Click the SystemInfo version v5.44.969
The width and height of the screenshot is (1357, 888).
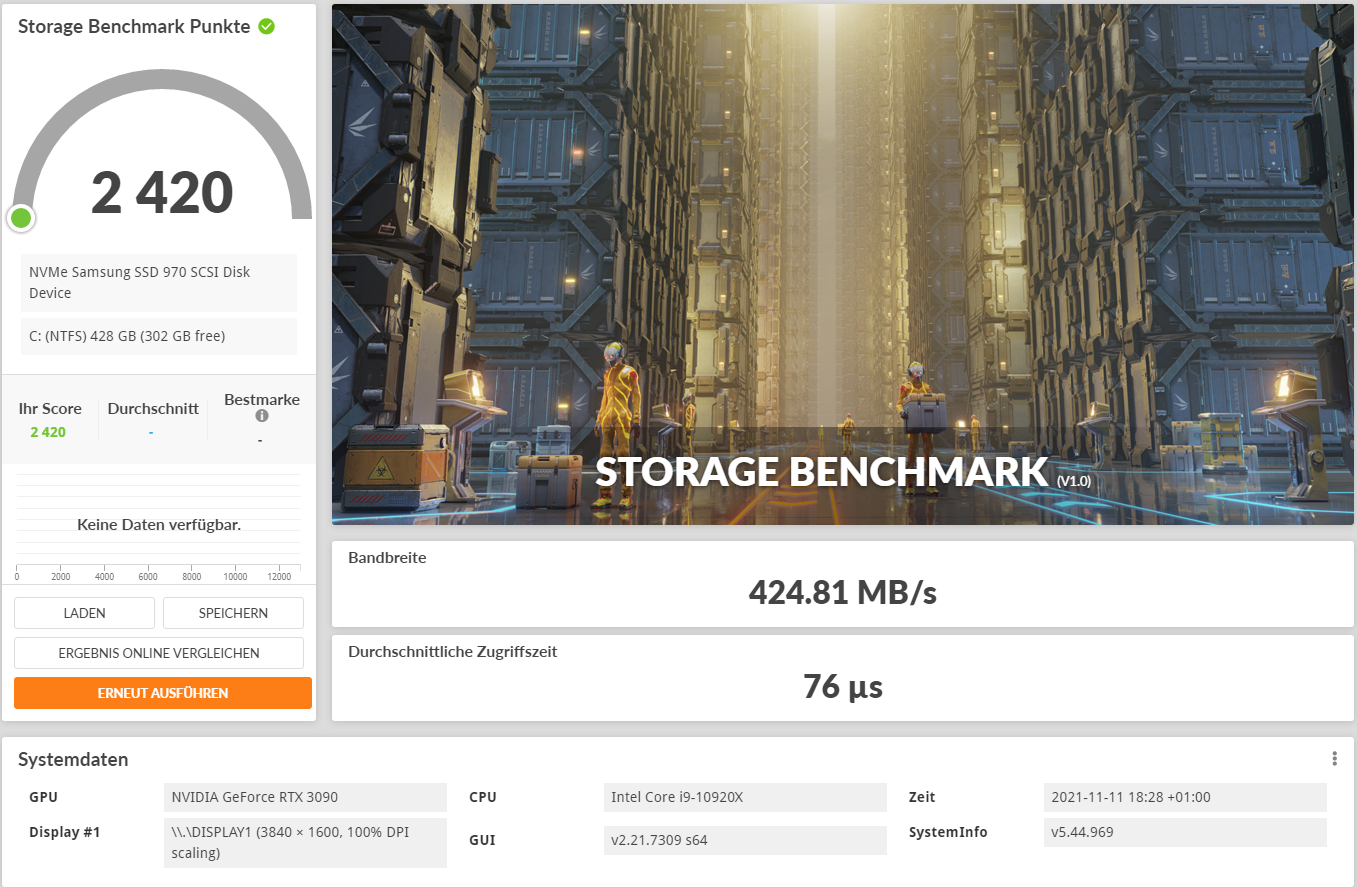click(1185, 832)
